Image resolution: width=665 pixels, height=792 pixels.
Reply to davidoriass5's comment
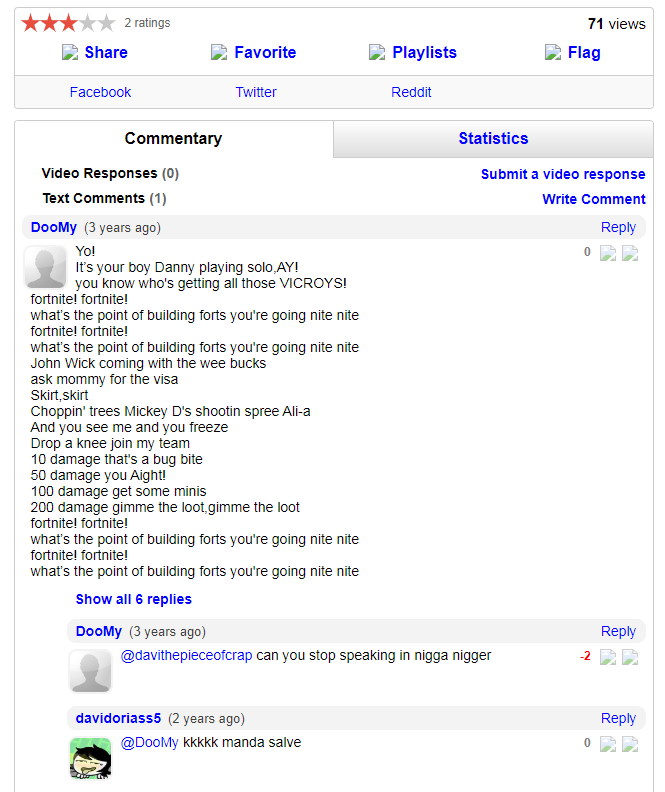(x=618, y=718)
